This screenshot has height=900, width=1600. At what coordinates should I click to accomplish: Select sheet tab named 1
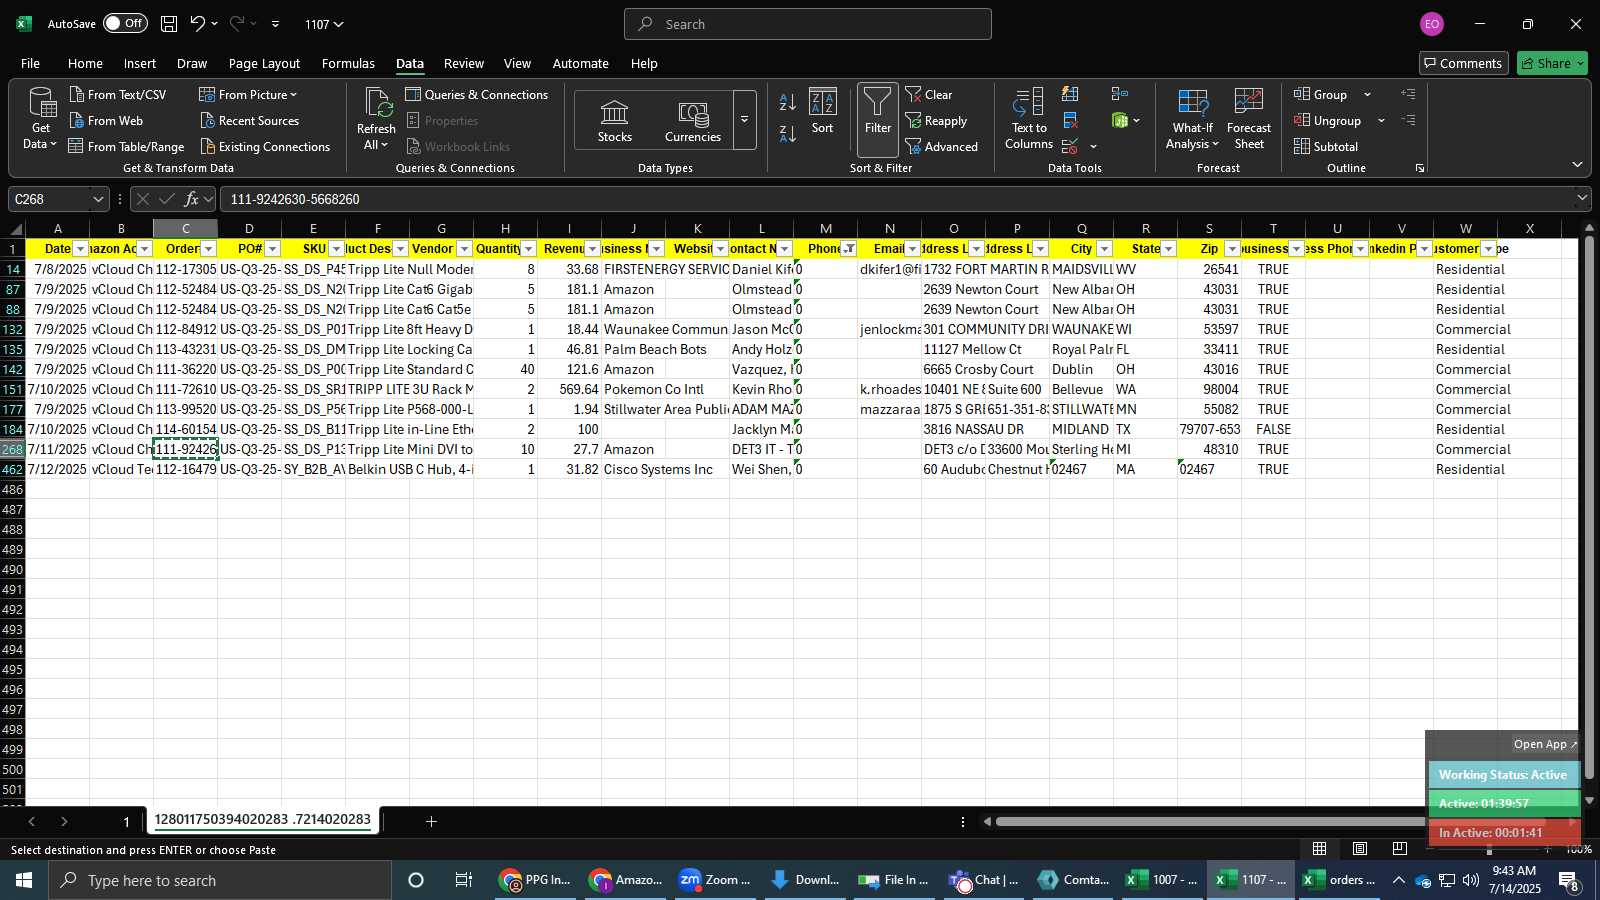126,821
